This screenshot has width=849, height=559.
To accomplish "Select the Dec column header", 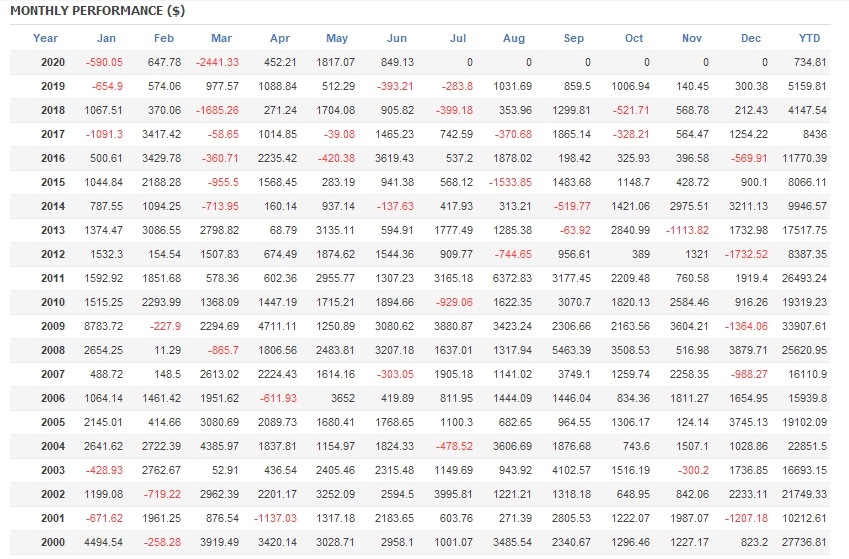I will tap(751, 38).
